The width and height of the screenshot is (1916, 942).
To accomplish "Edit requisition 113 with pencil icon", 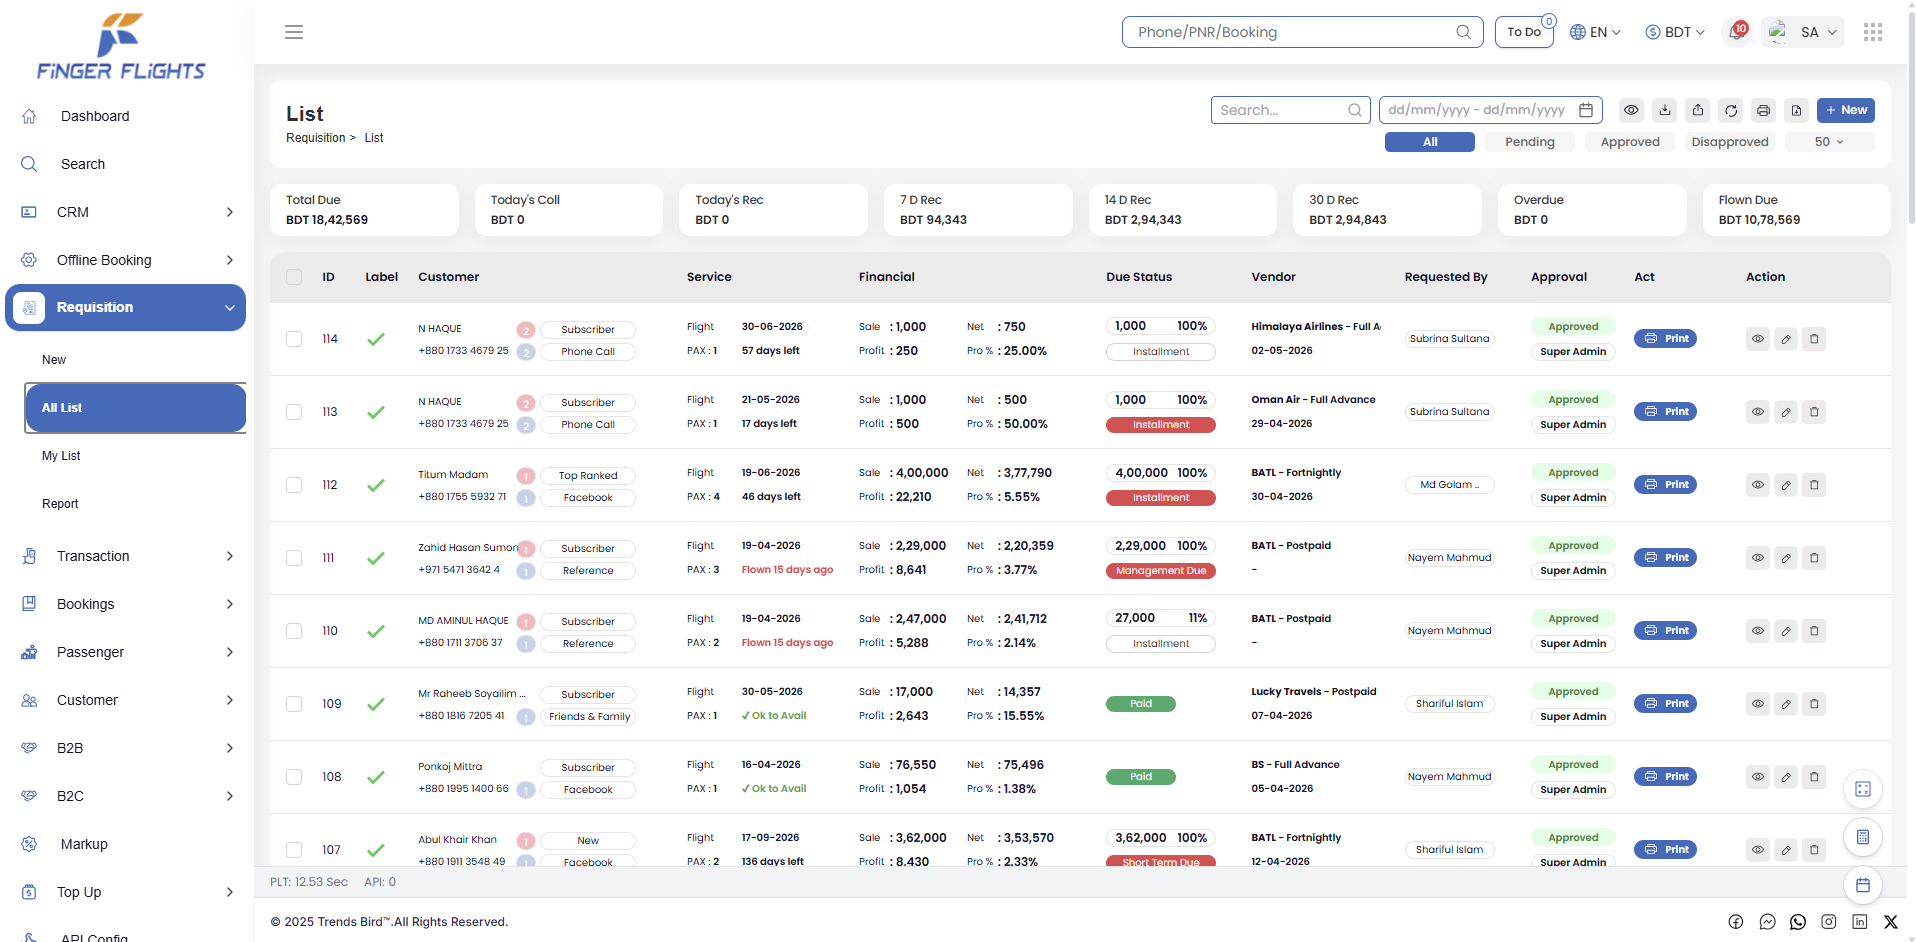I will (1786, 412).
